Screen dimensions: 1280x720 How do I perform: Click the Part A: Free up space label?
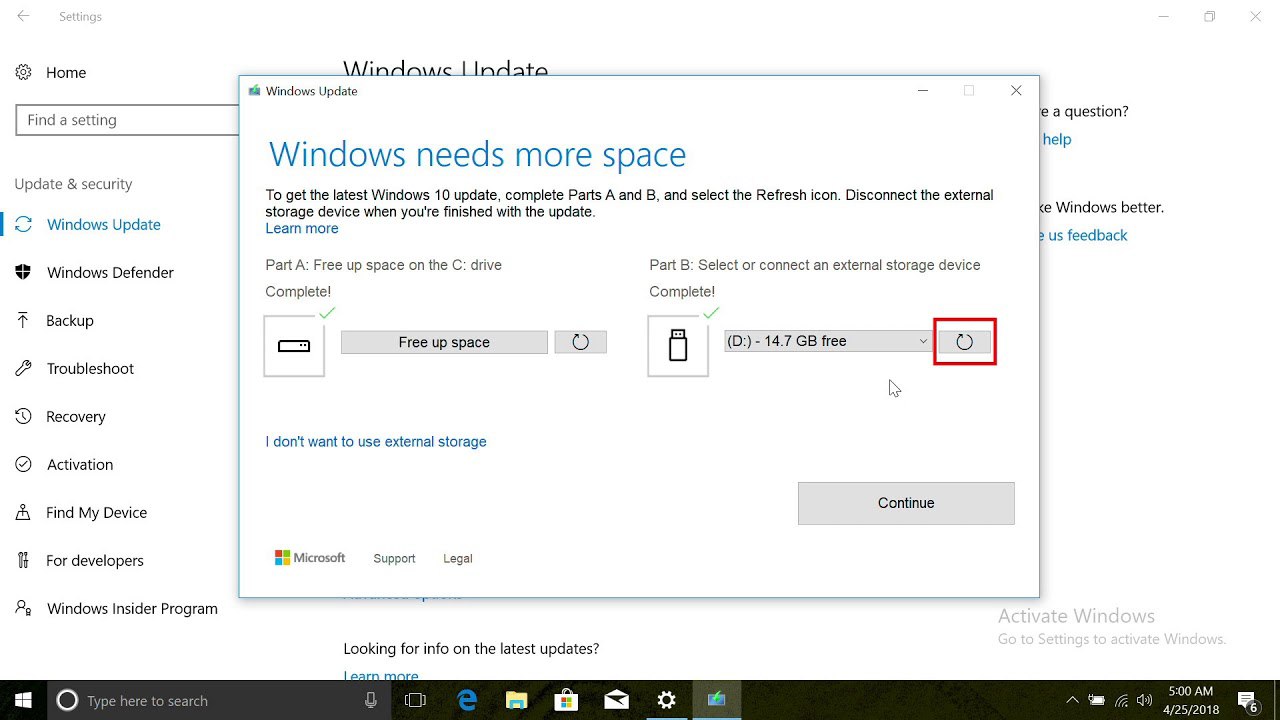click(x=383, y=265)
